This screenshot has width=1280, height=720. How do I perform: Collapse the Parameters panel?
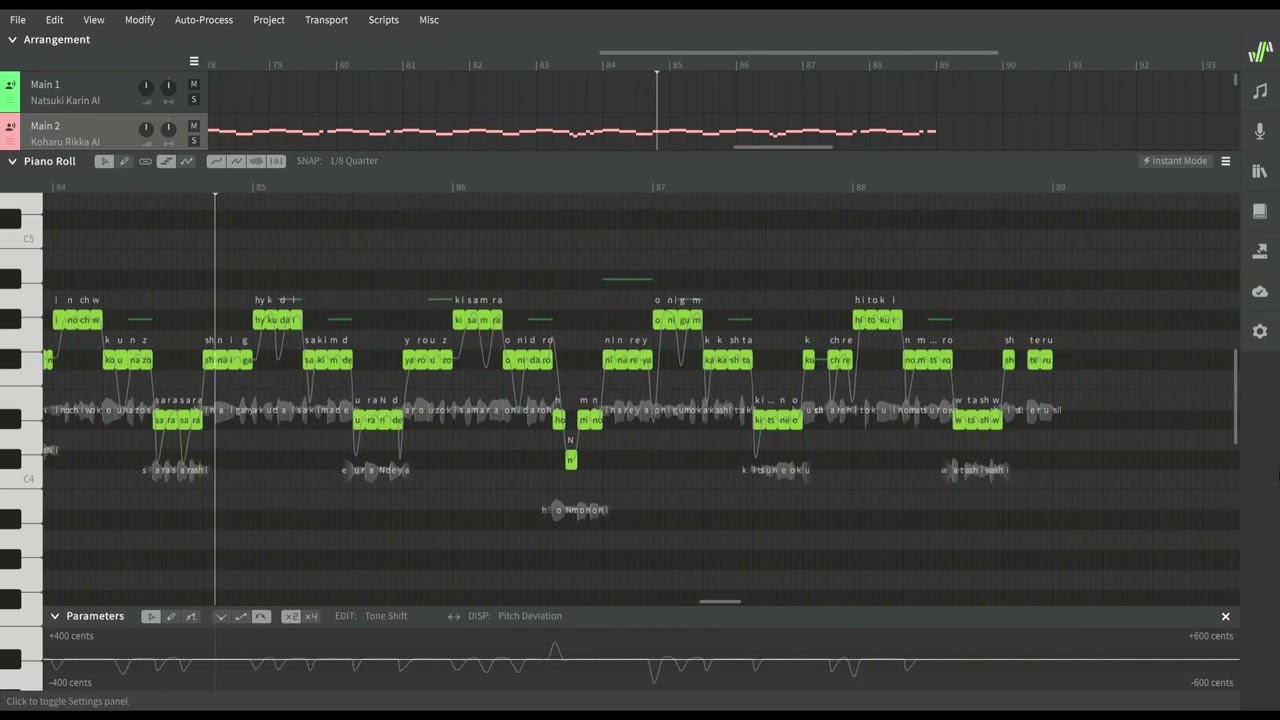point(55,616)
